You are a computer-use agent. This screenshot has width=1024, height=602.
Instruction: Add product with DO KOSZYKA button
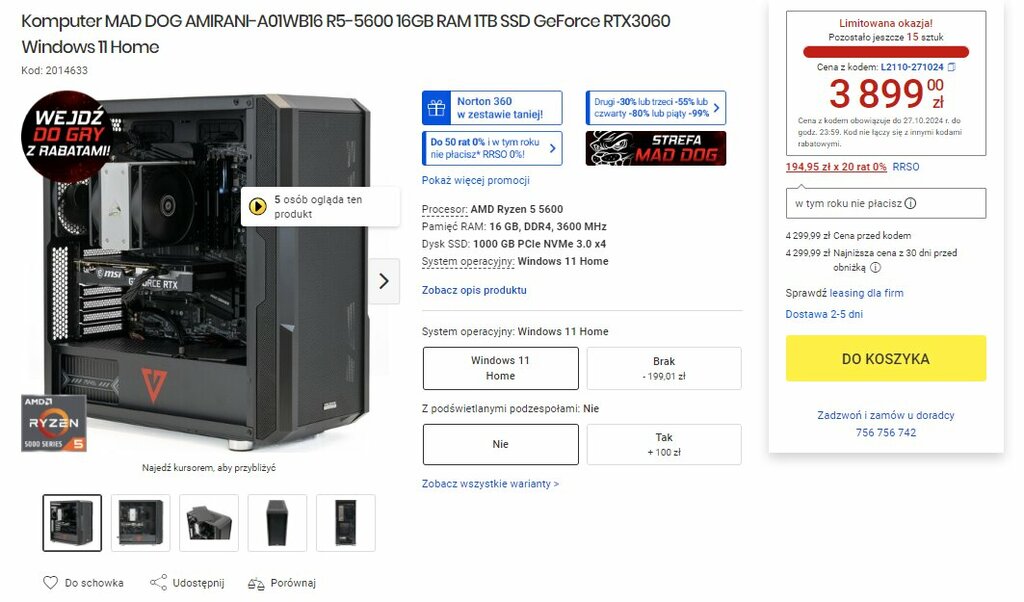pyautogui.click(x=886, y=358)
